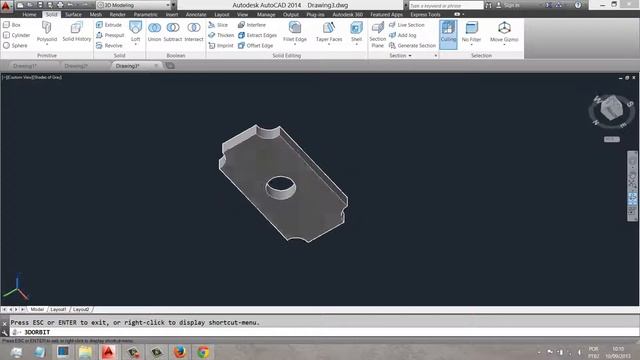
Task: Click the Imprint tool
Action: tap(221, 45)
